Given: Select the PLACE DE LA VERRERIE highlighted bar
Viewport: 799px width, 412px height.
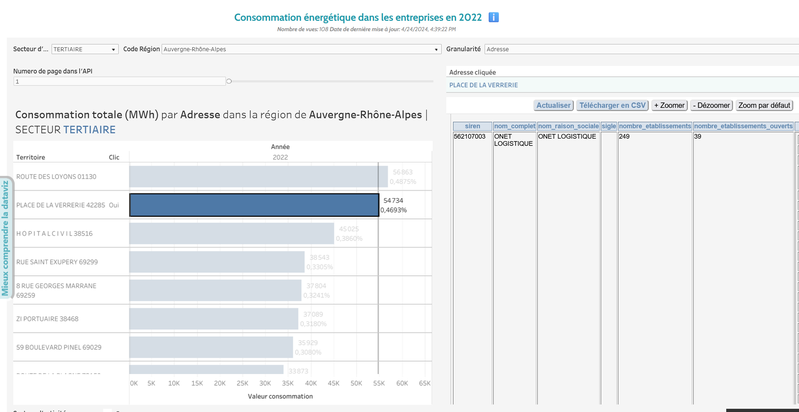Looking at the screenshot, I should (254, 205).
